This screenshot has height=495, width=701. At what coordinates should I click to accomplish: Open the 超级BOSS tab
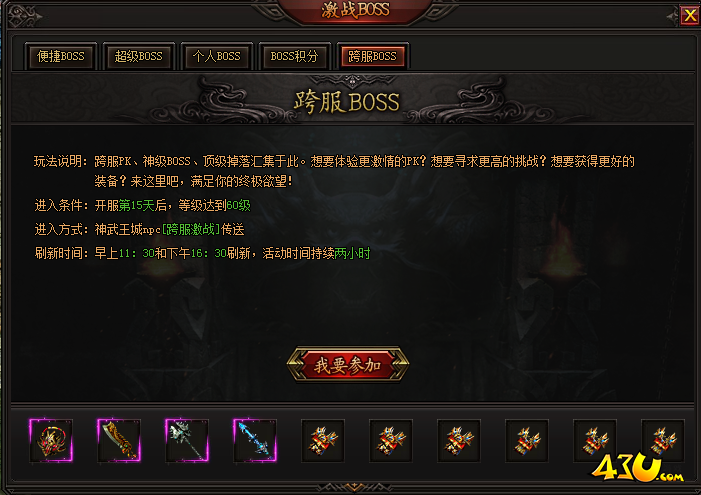click(139, 56)
